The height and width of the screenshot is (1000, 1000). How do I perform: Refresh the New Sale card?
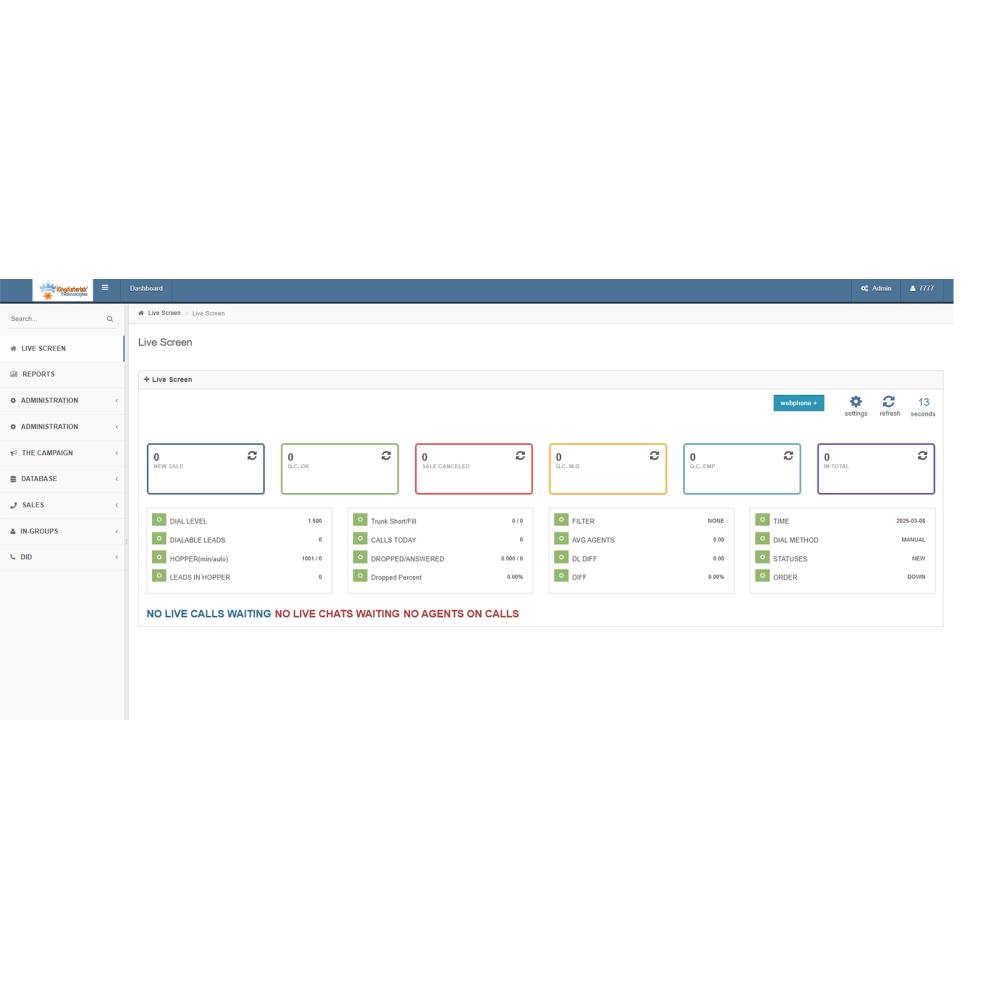tap(252, 456)
